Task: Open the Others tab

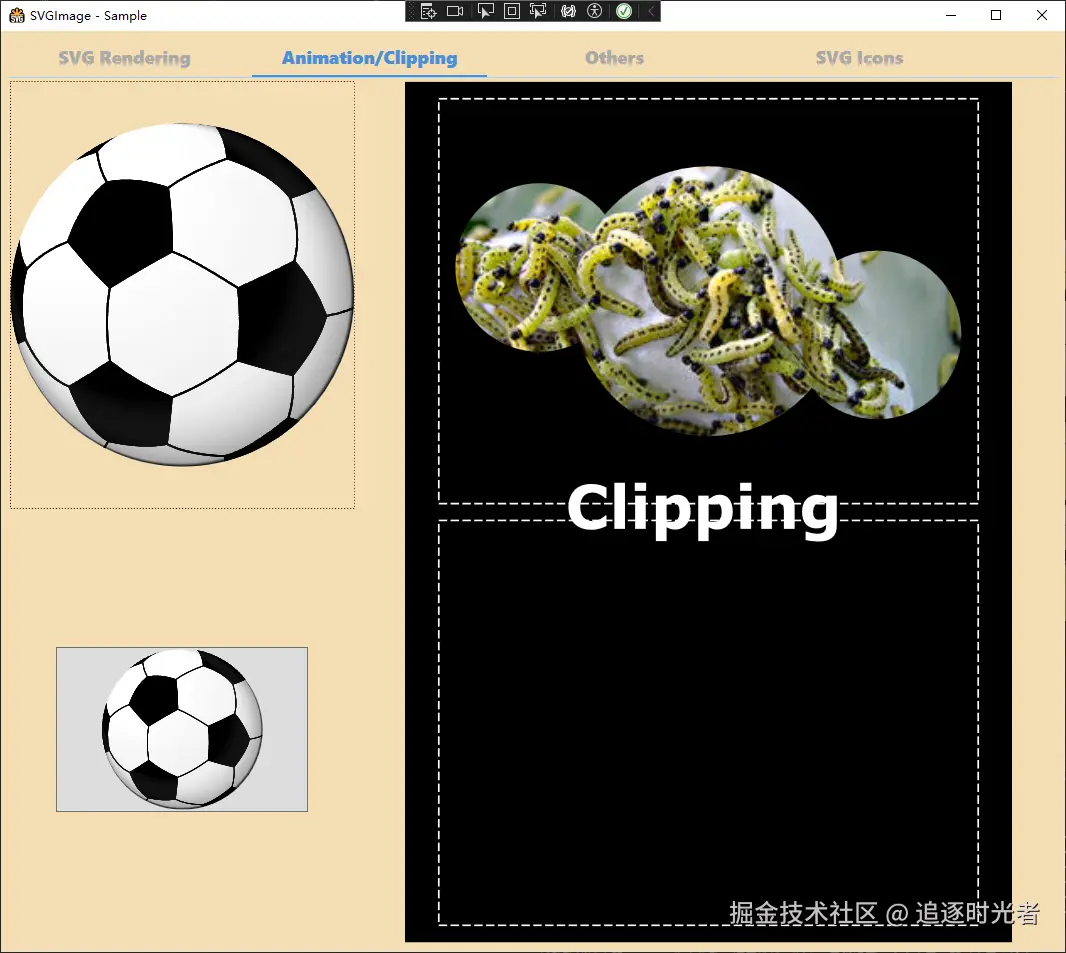Action: pyautogui.click(x=615, y=58)
